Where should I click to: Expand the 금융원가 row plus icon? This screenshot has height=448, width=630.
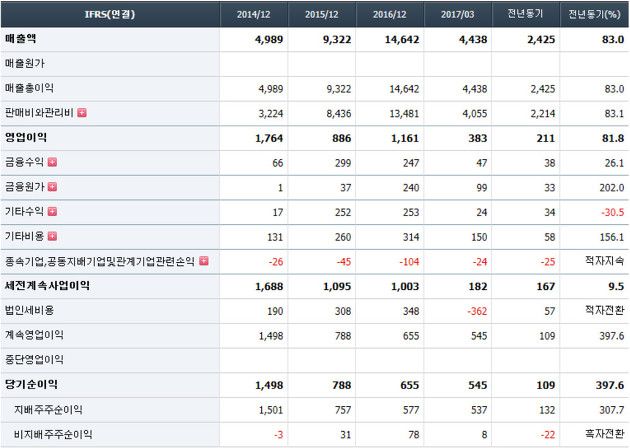52,187
